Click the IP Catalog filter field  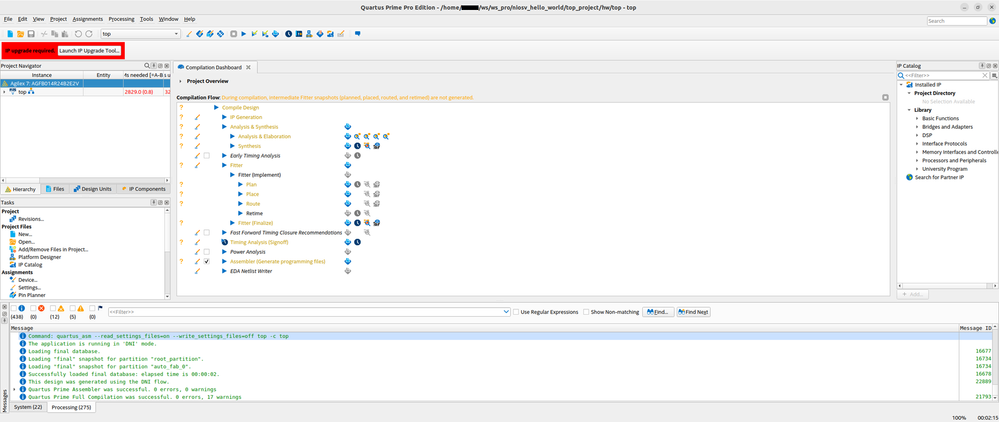click(x=944, y=75)
